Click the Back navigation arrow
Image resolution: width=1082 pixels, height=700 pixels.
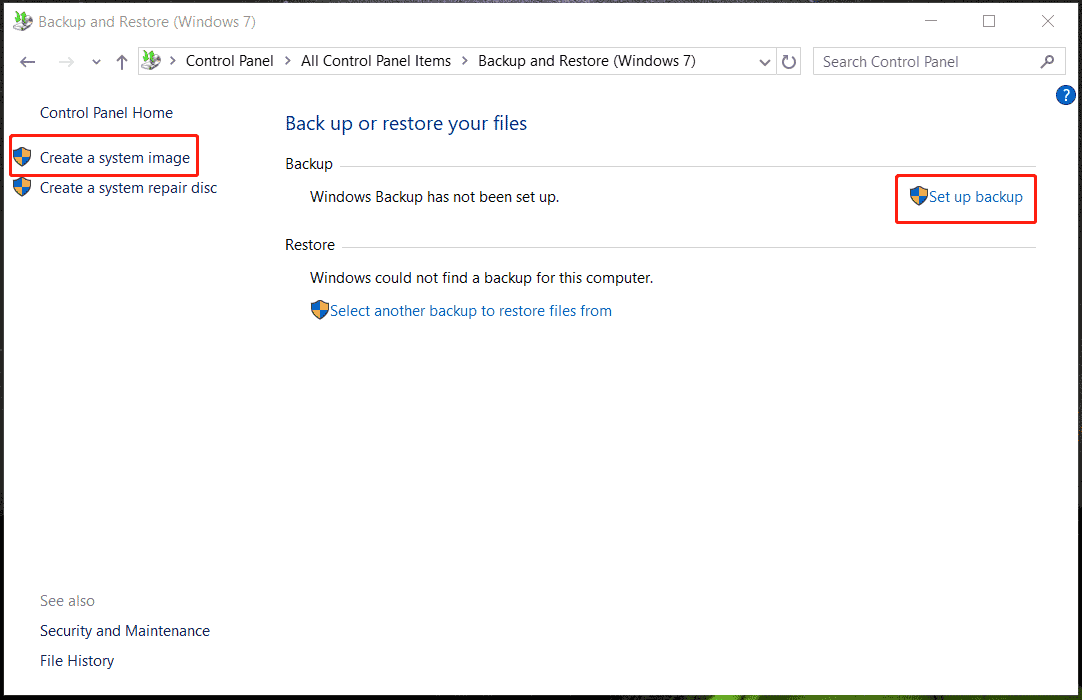28,62
